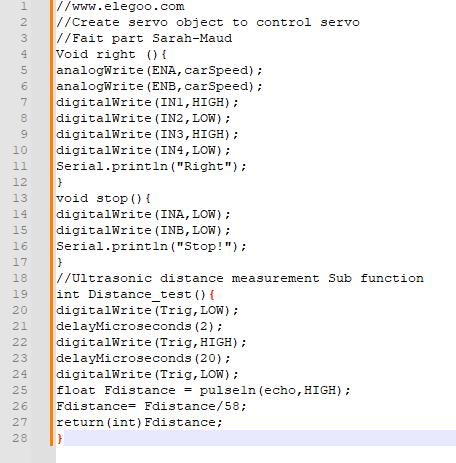
Task: Click the "Right" string in Serial.println
Action: point(204,166)
